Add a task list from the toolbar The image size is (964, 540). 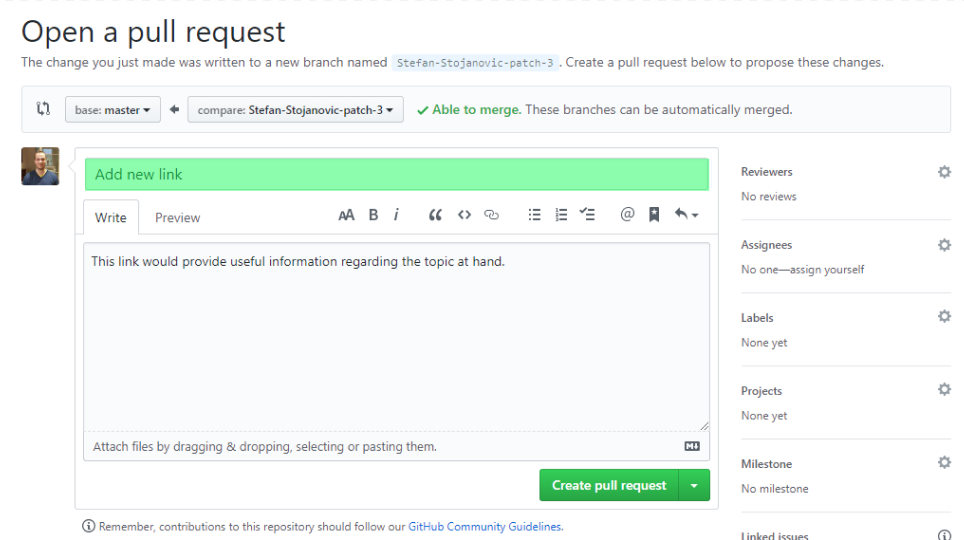[x=588, y=215]
